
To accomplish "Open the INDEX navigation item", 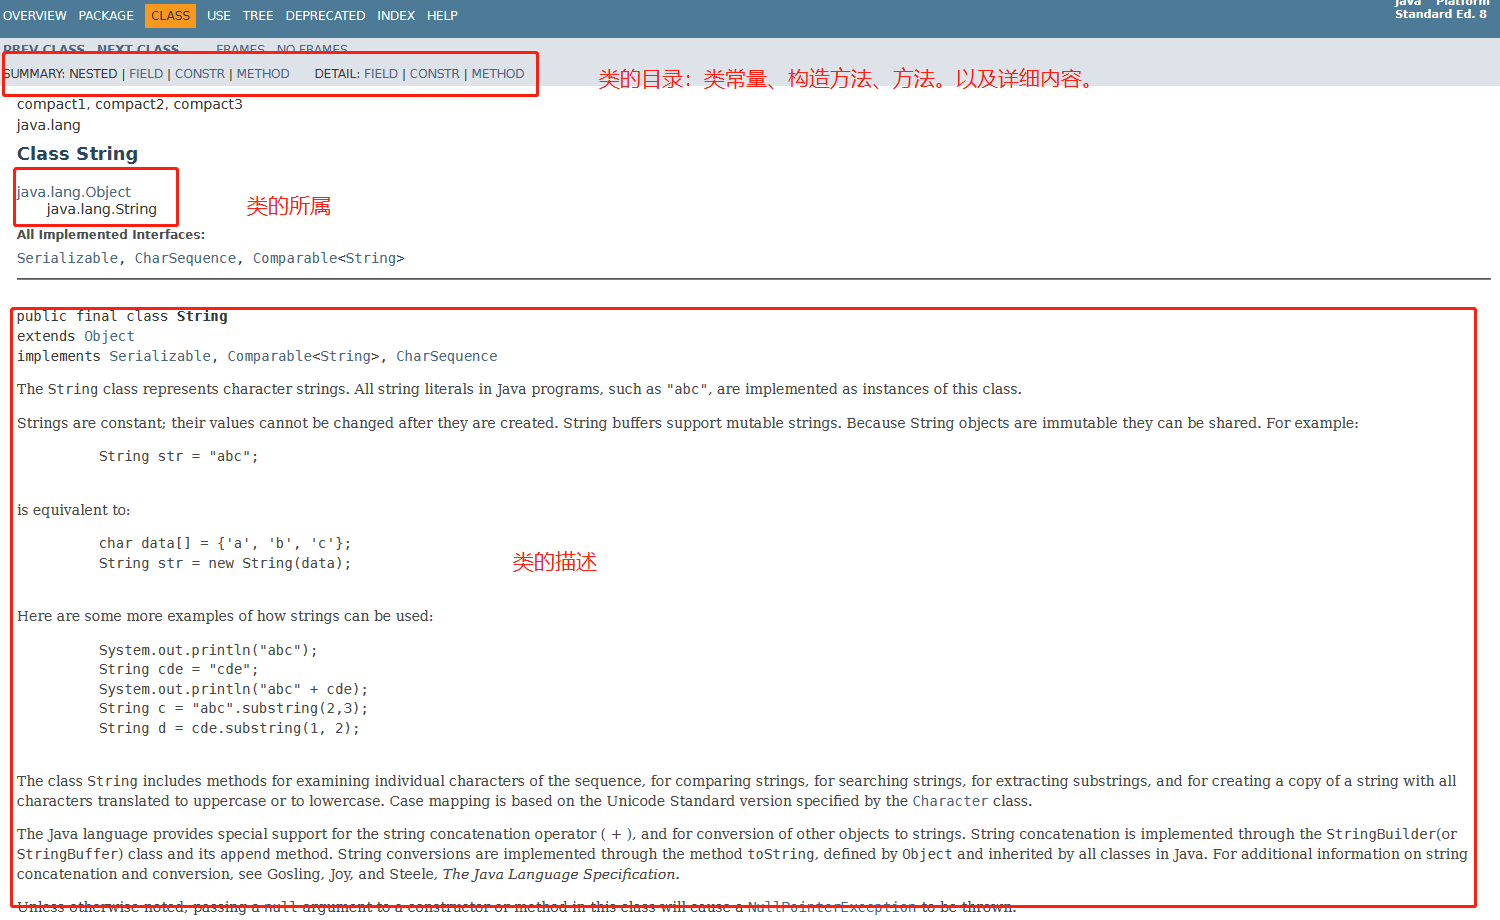I will tap(396, 16).
